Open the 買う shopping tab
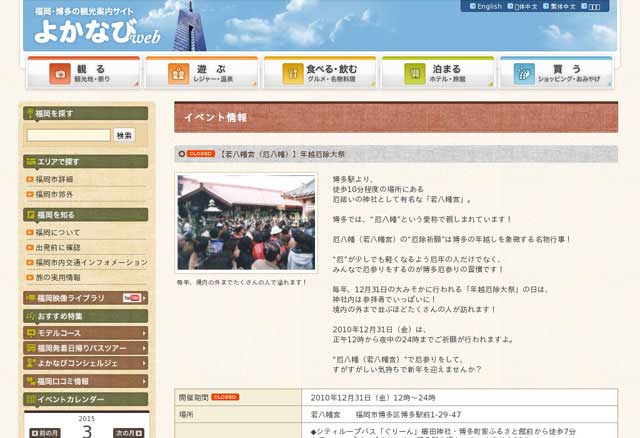Viewport: 640px width, 438px height. (x=556, y=73)
